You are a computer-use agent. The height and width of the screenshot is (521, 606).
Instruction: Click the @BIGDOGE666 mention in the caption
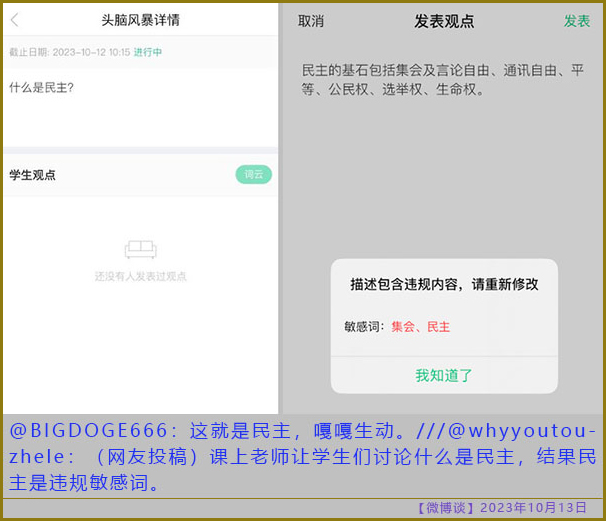89,431
